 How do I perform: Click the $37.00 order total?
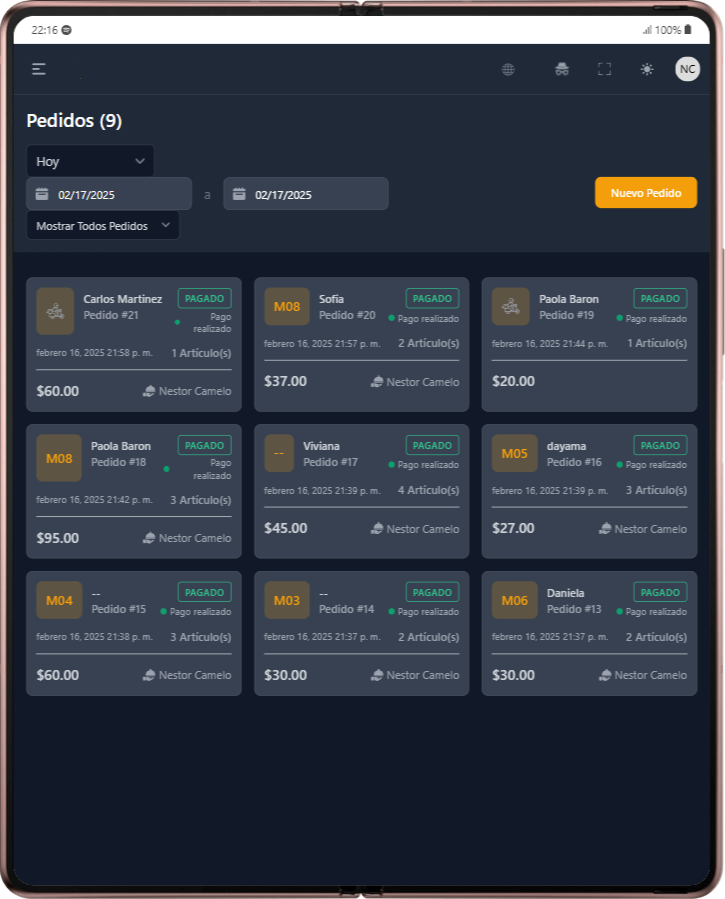pyautogui.click(x=285, y=381)
